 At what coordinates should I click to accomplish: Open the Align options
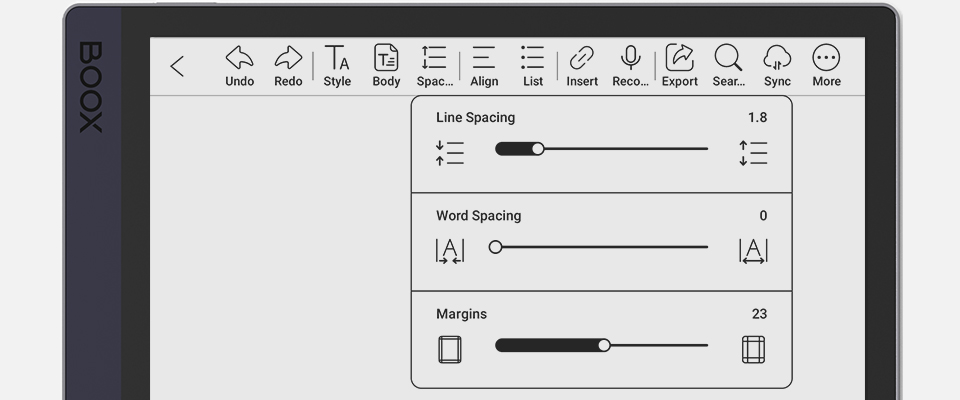coord(484,66)
